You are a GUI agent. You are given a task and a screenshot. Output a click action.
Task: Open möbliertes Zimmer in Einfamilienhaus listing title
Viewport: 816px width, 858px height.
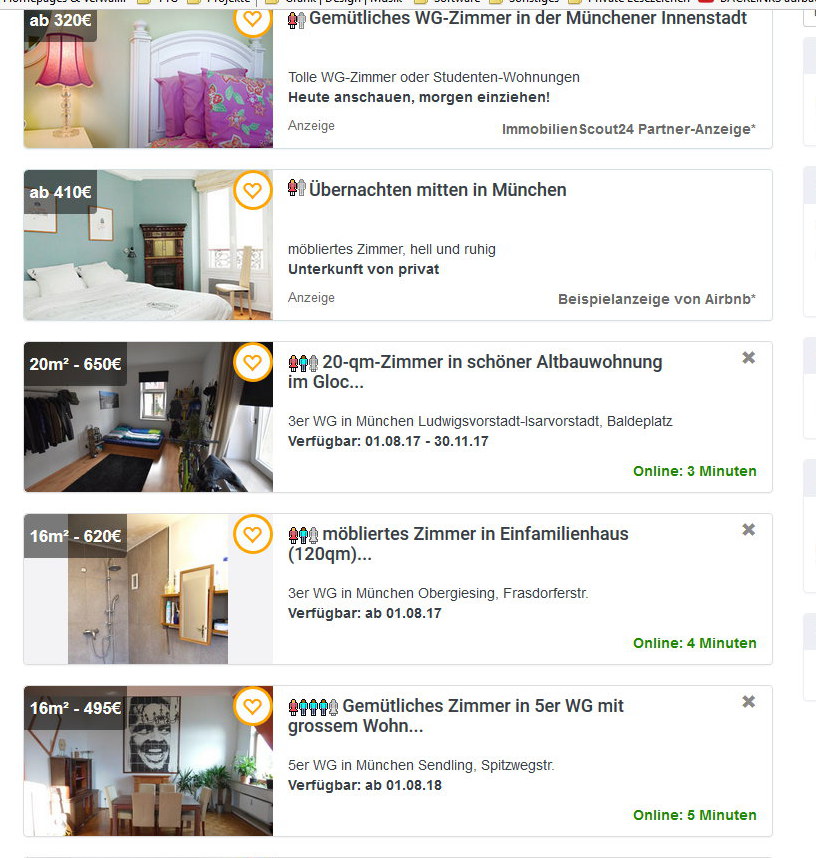click(458, 543)
